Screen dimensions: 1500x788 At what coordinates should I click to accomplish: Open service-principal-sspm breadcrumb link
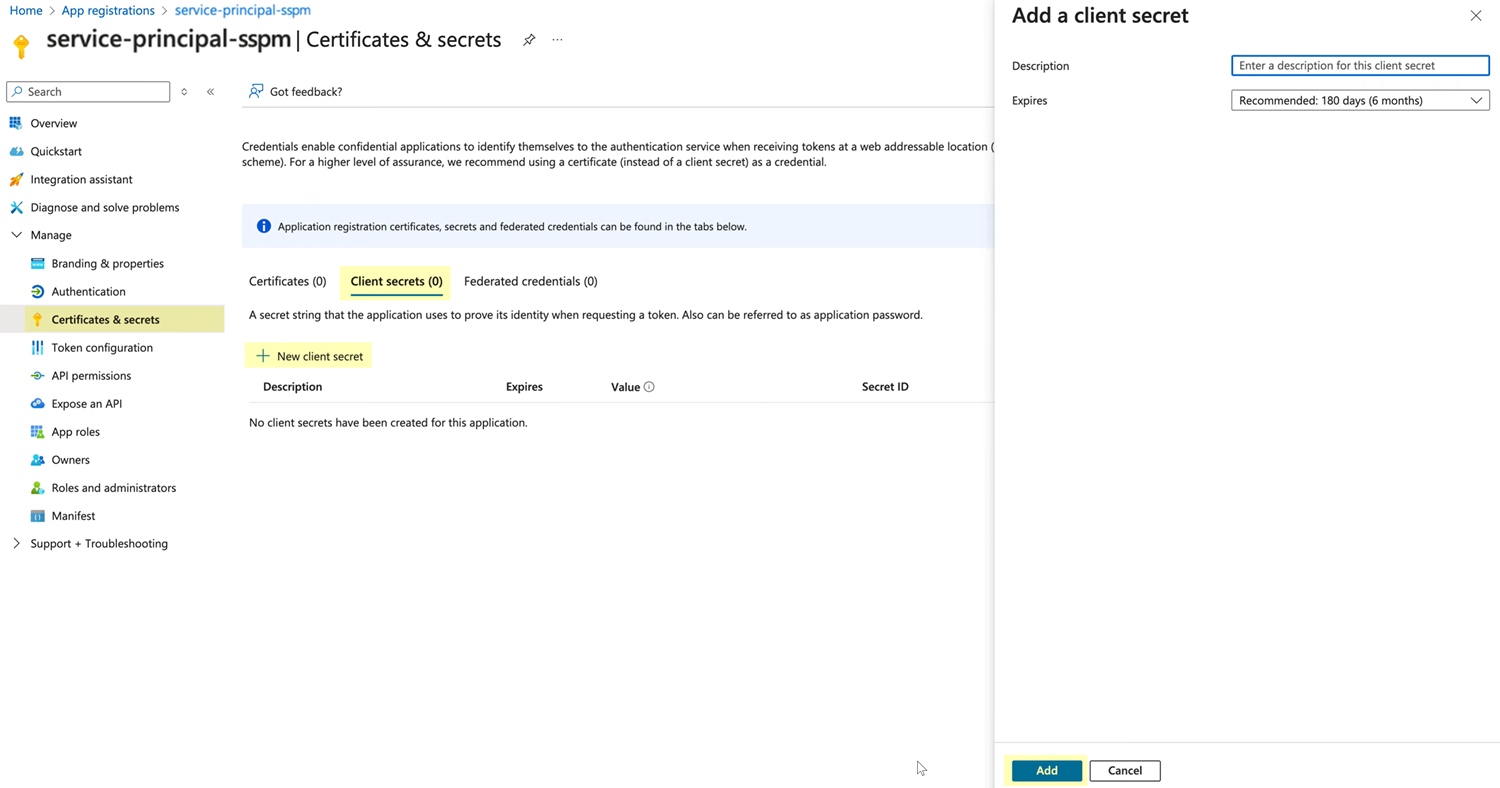(243, 10)
